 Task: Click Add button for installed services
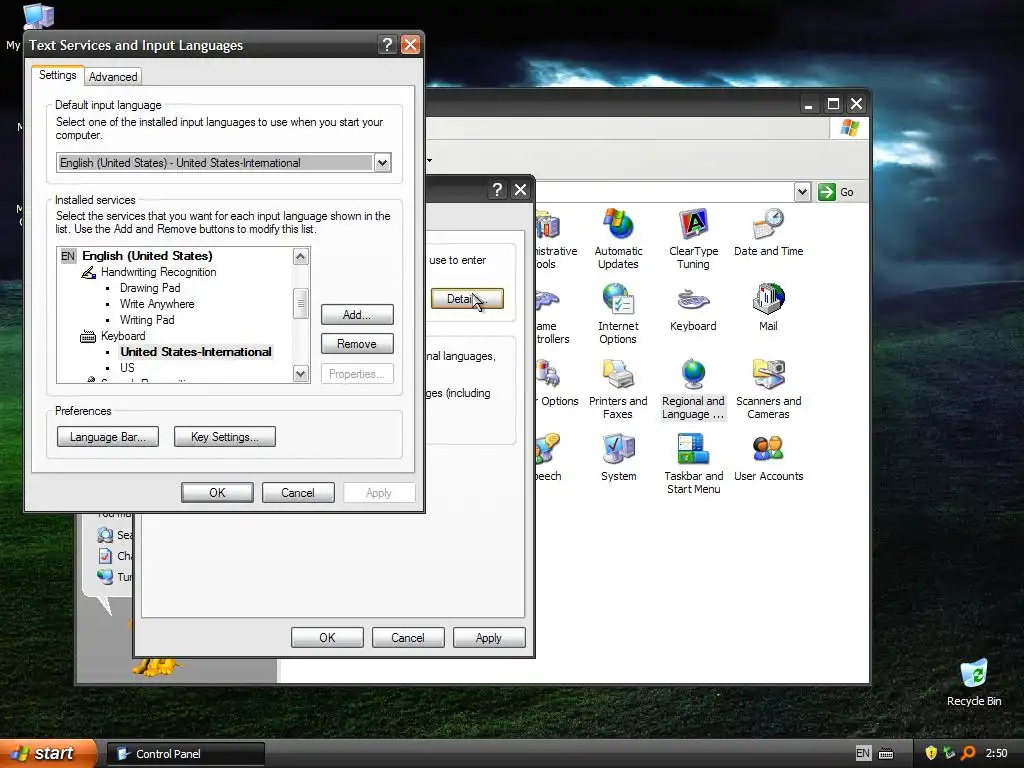[357, 315]
